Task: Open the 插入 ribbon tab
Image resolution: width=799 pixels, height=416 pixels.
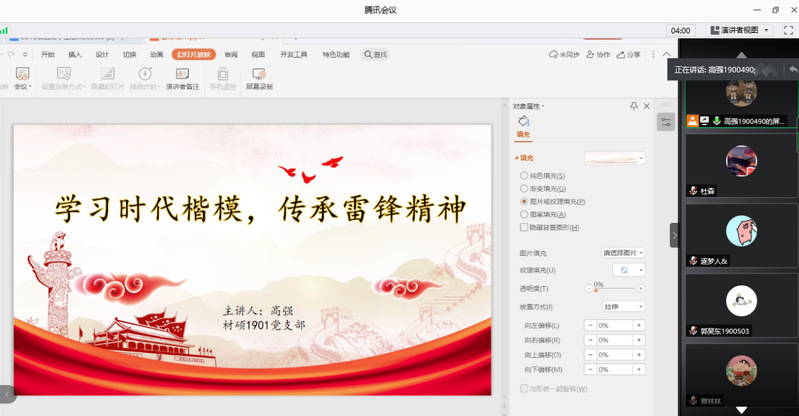Action: coord(75,54)
